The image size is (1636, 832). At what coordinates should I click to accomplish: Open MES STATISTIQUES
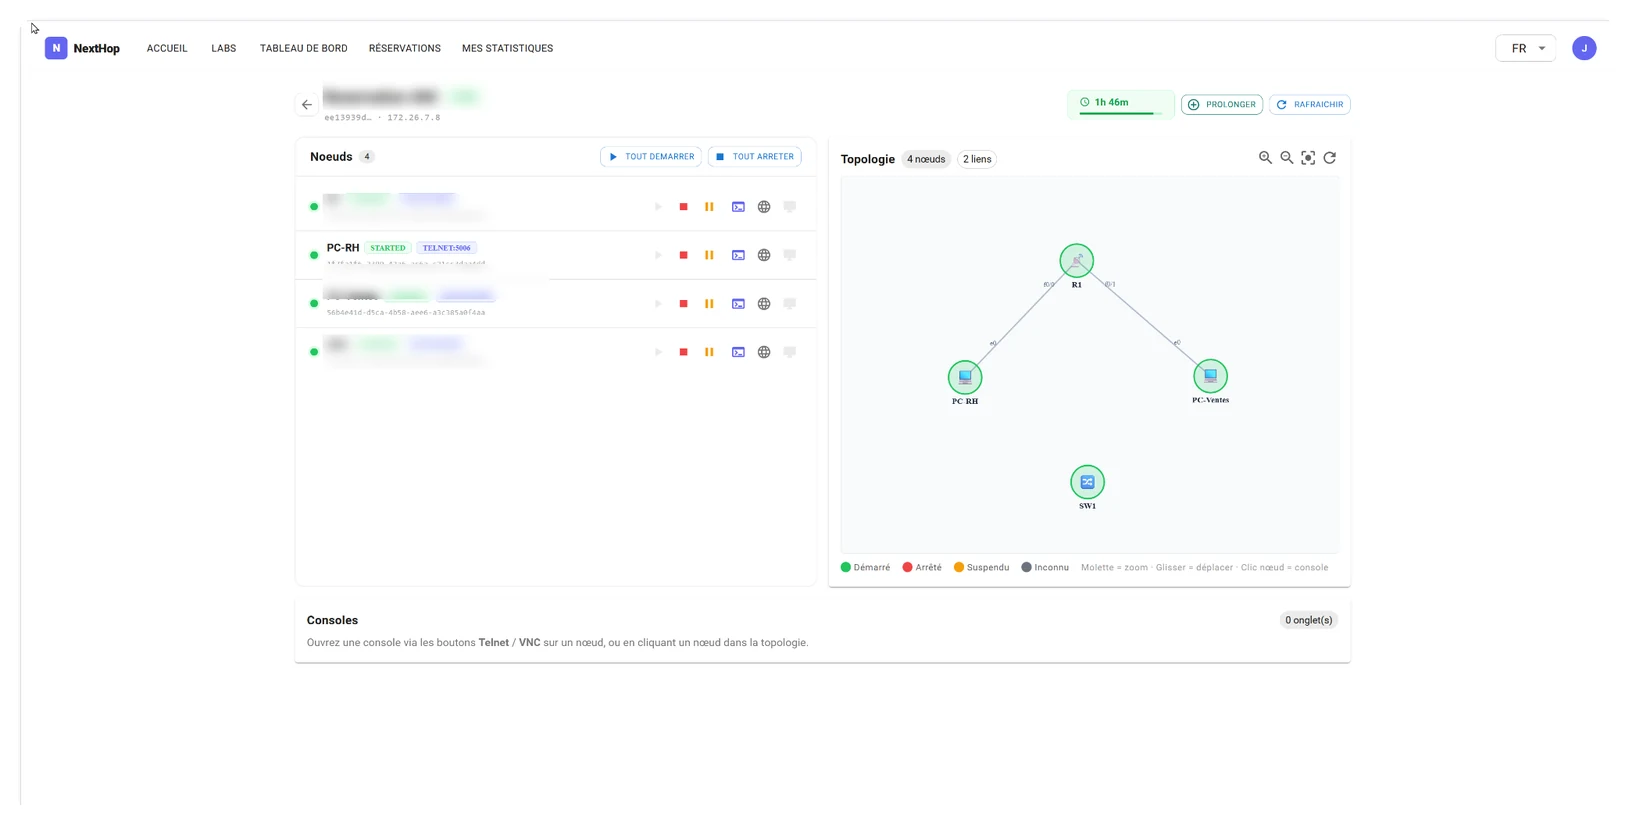pos(507,48)
